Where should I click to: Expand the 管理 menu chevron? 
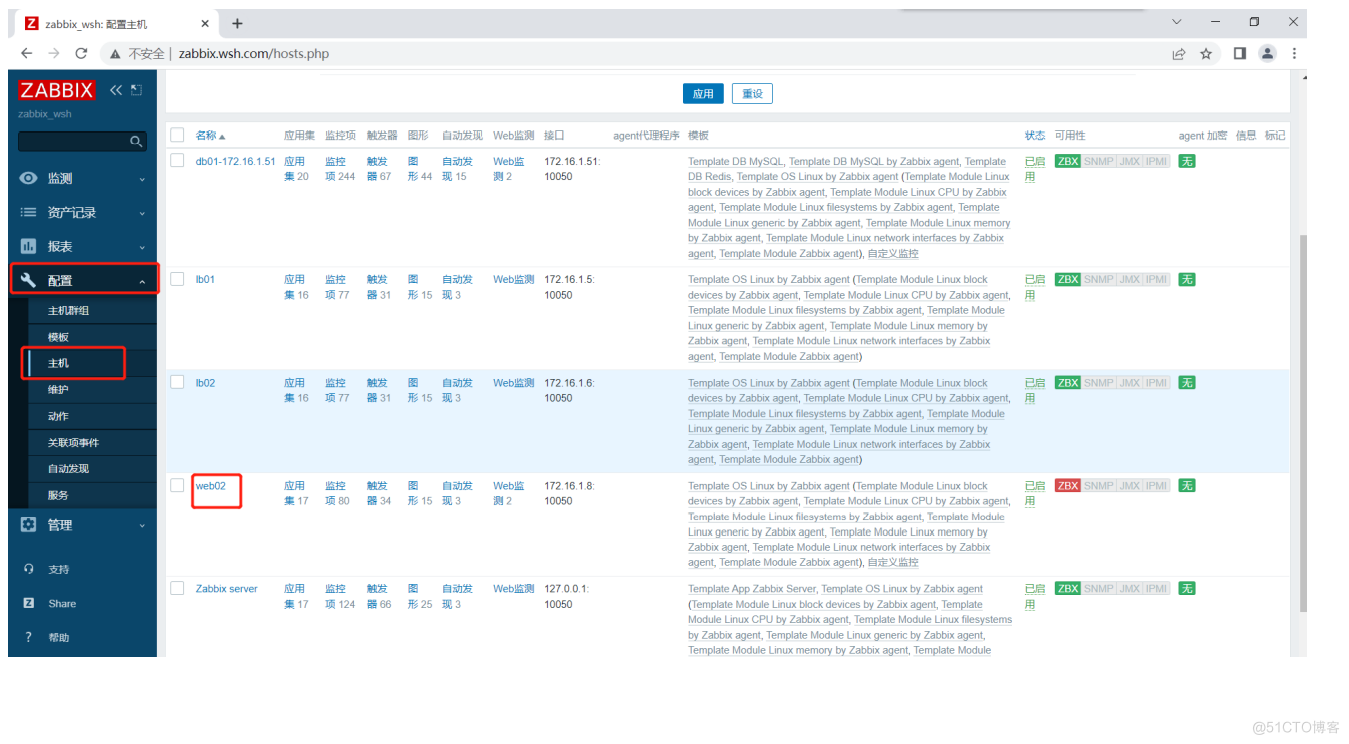tap(142, 525)
